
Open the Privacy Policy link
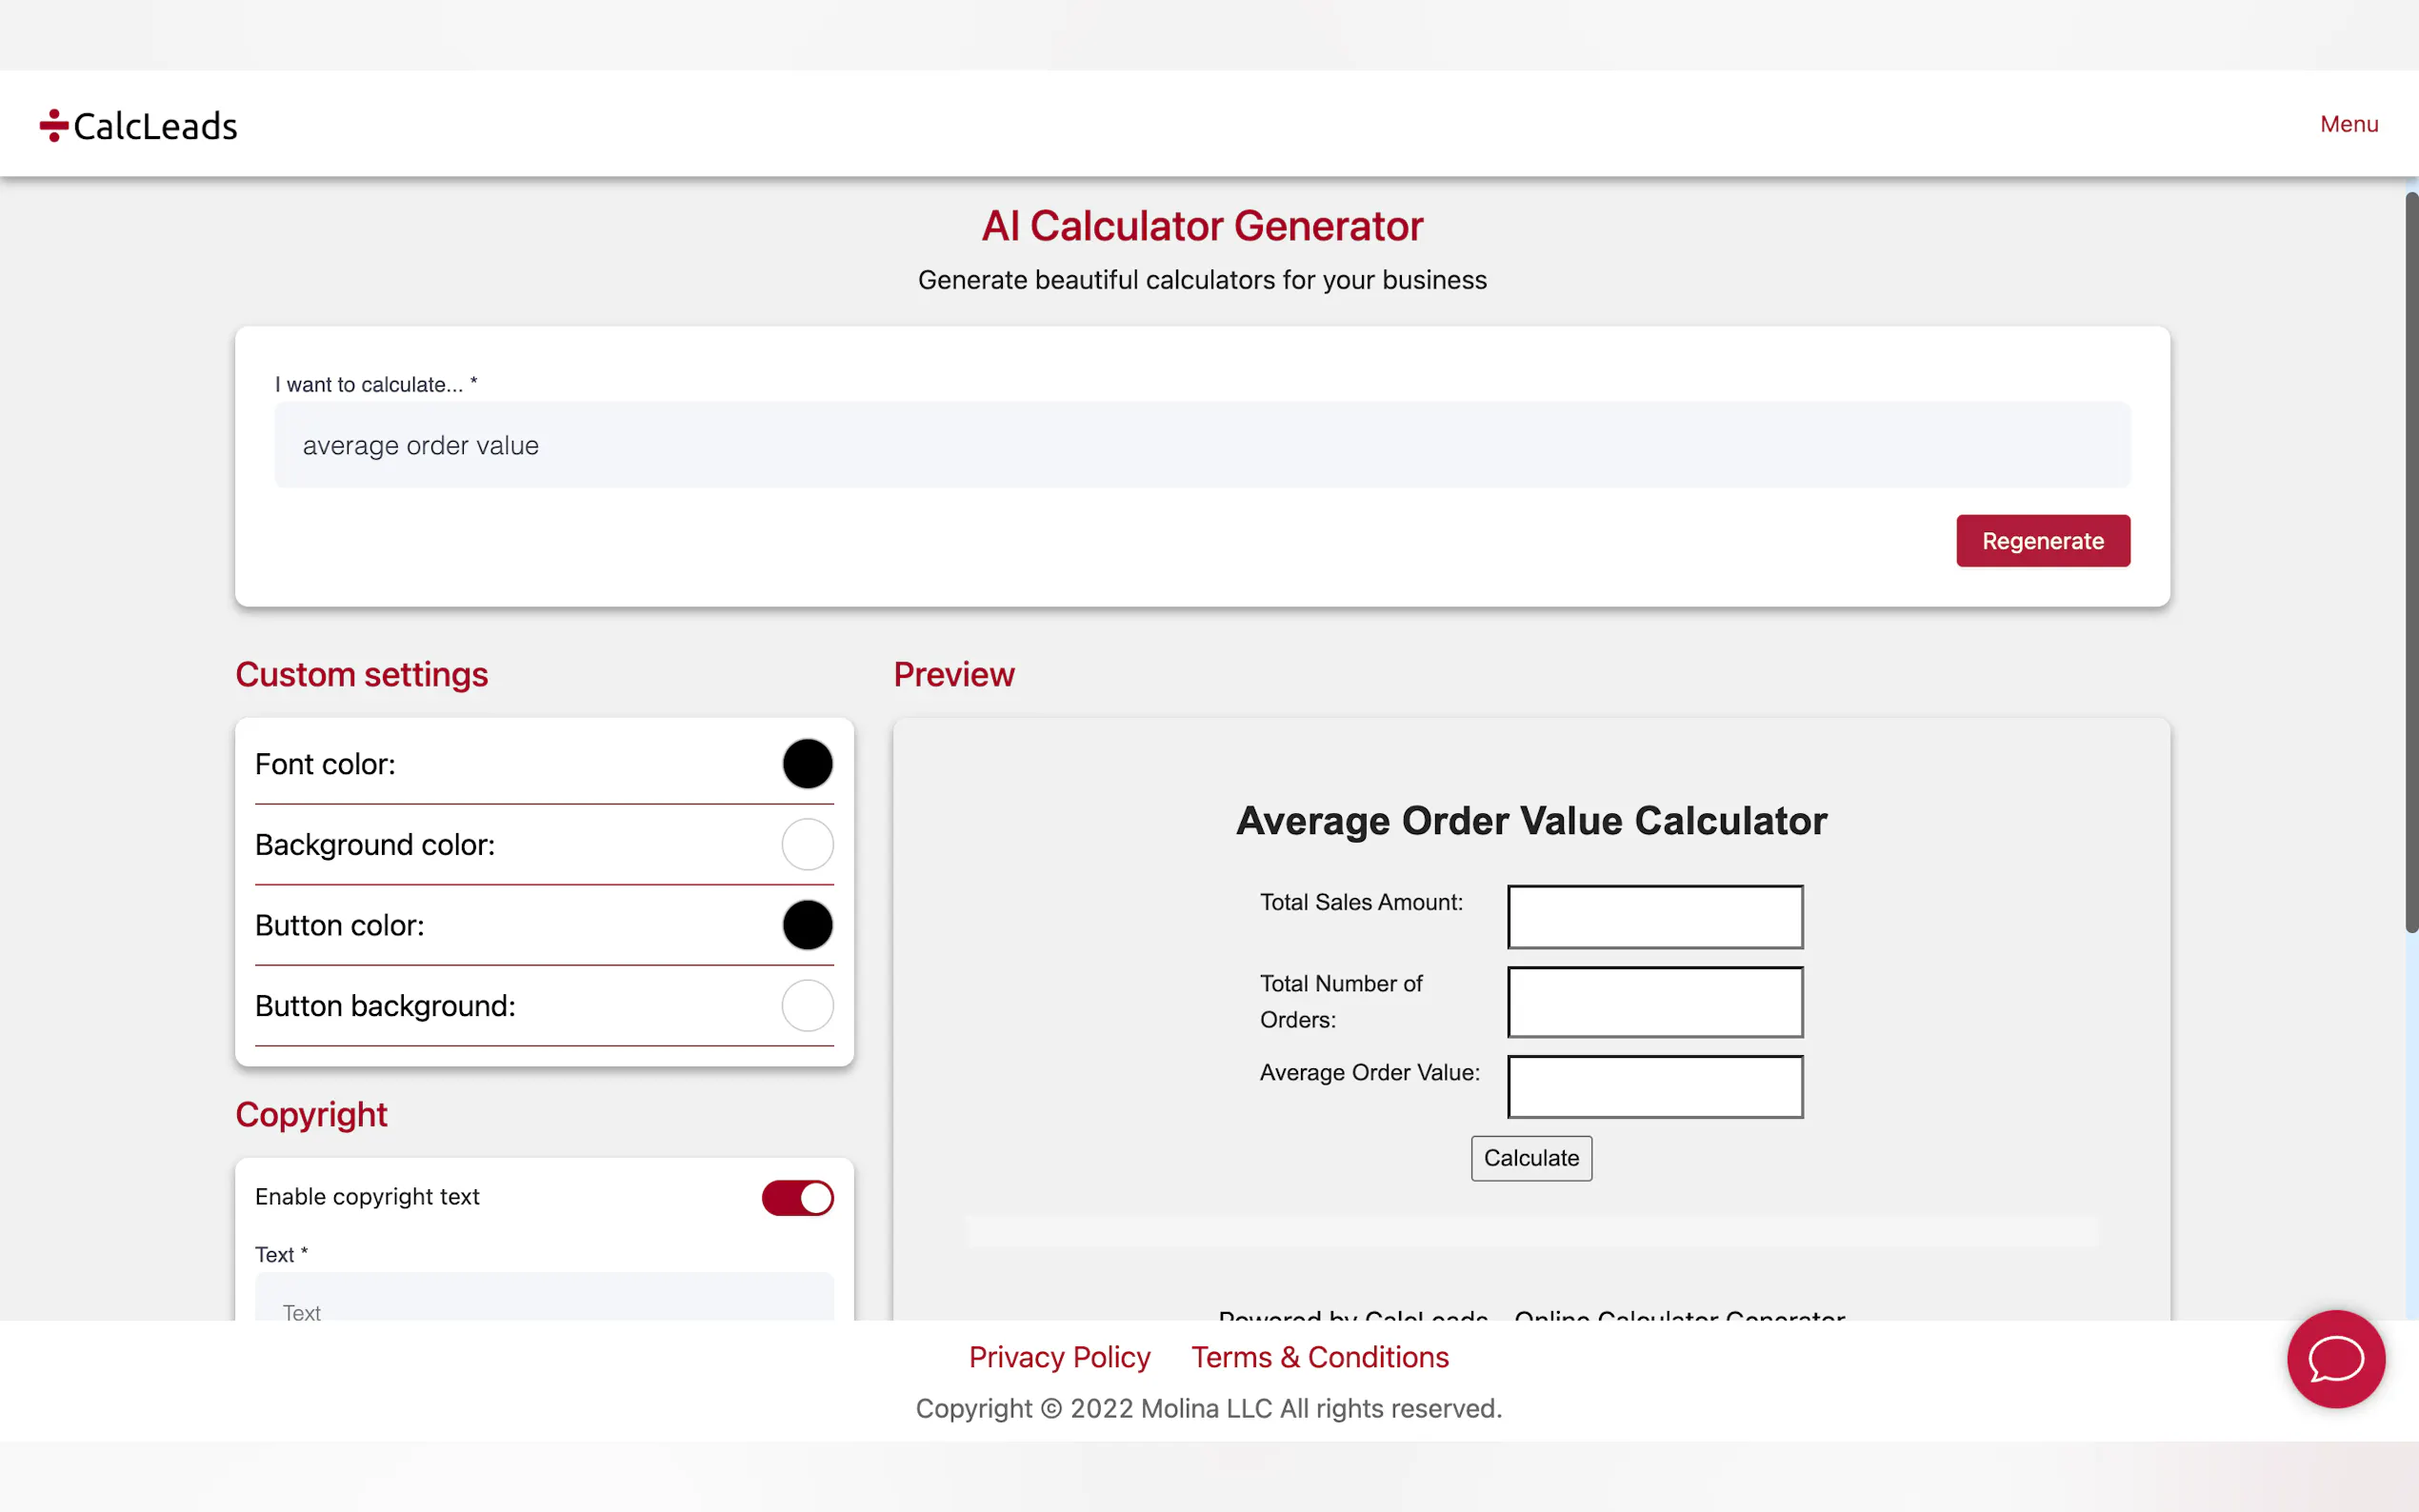pyautogui.click(x=1059, y=1357)
